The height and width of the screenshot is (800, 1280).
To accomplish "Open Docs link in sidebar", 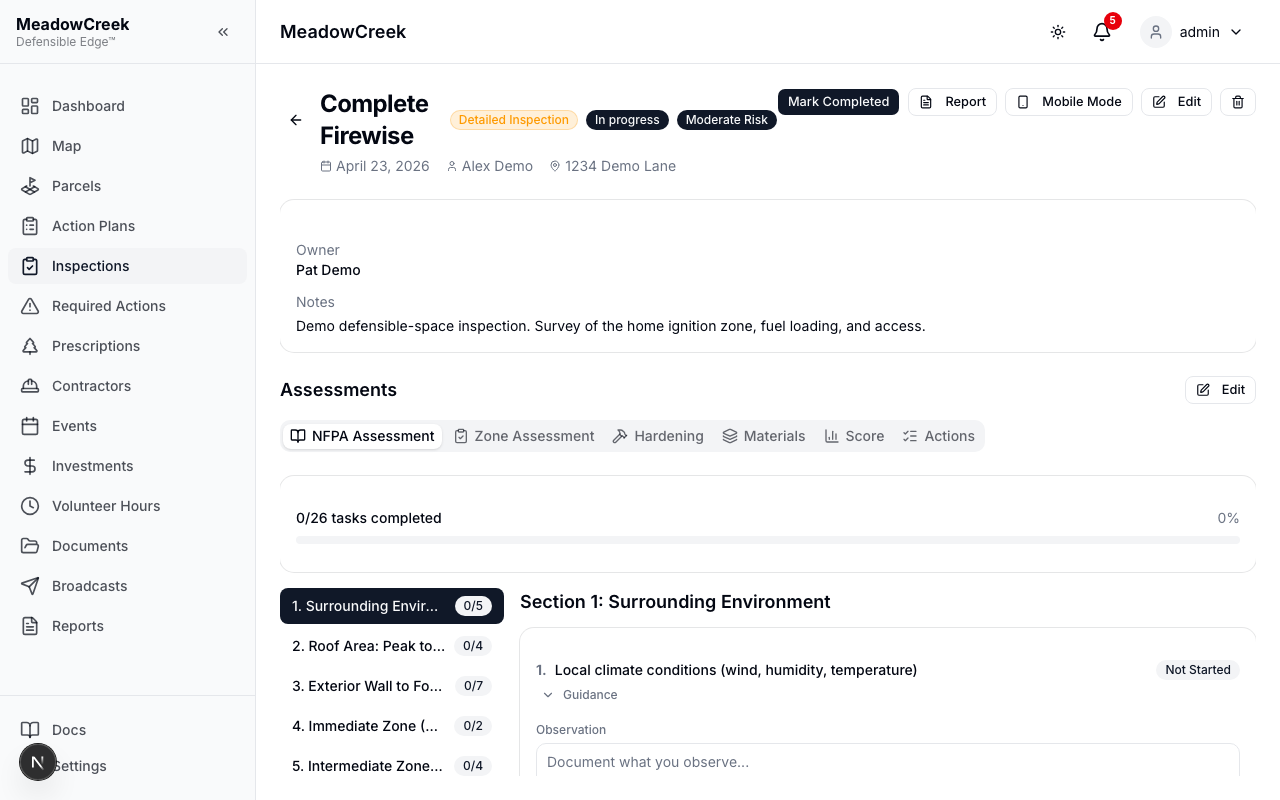I will [x=127, y=730].
